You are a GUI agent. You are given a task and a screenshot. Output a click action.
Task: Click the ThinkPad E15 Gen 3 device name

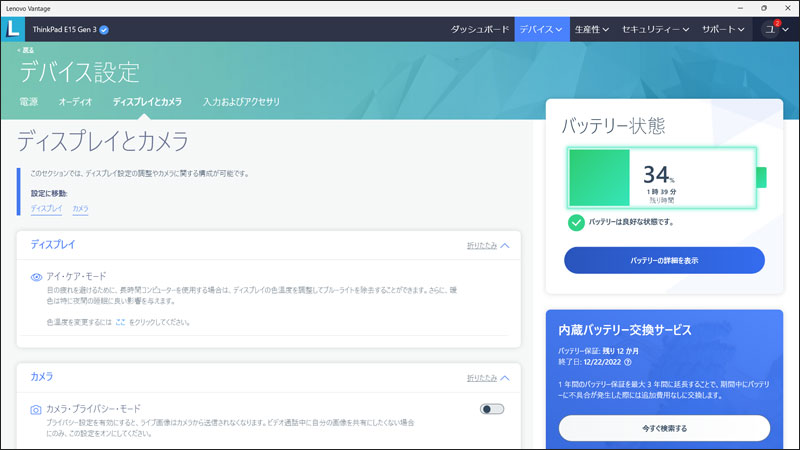click(64, 30)
